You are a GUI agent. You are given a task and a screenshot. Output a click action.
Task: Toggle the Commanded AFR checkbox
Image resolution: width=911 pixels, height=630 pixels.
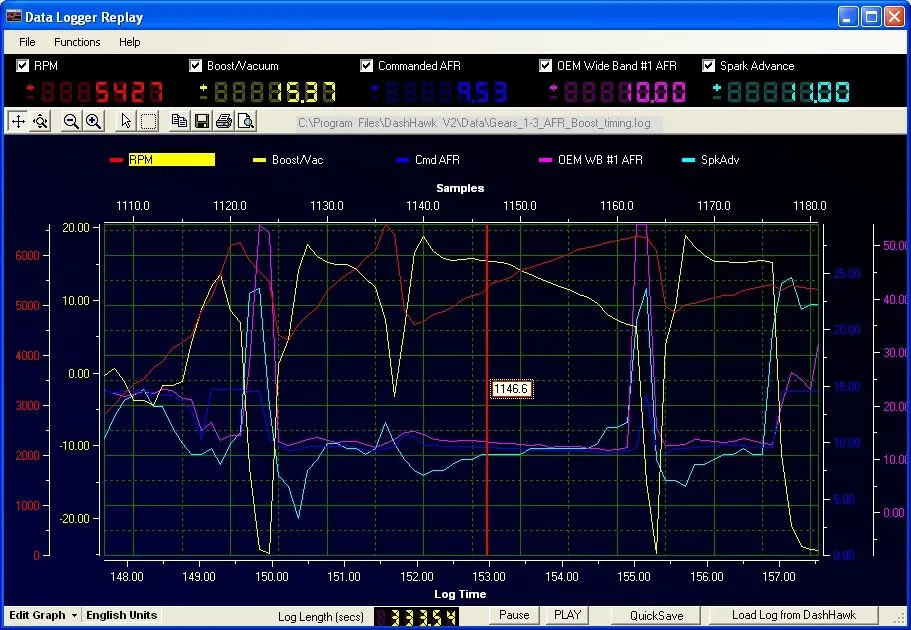tap(367, 66)
